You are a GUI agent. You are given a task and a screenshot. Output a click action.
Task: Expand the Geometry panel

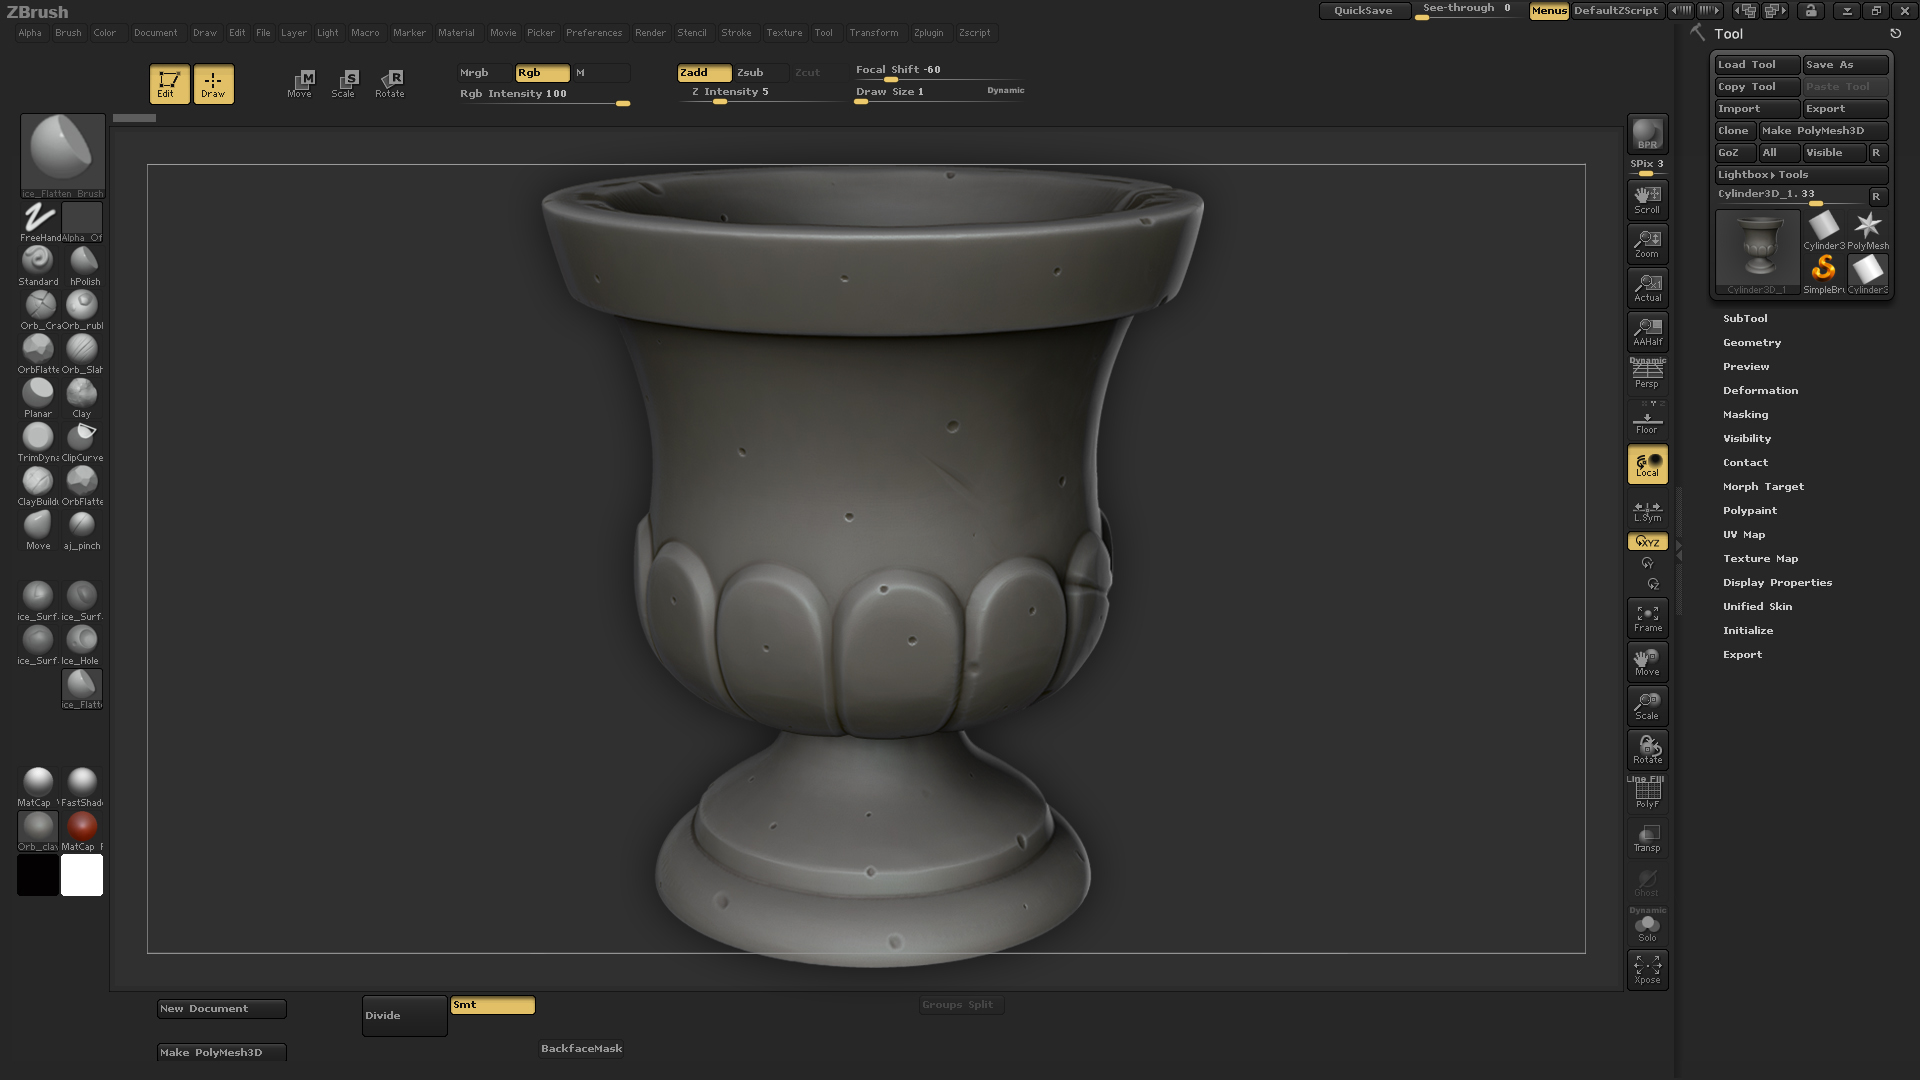(x=1752, y=342)
